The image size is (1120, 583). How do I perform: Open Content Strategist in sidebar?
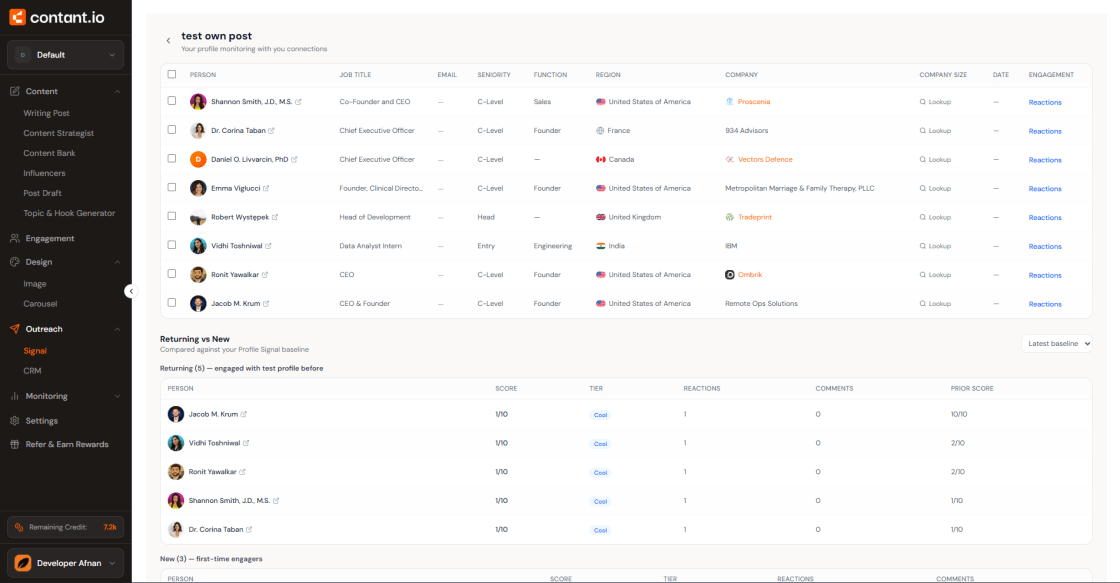(59, 133)
